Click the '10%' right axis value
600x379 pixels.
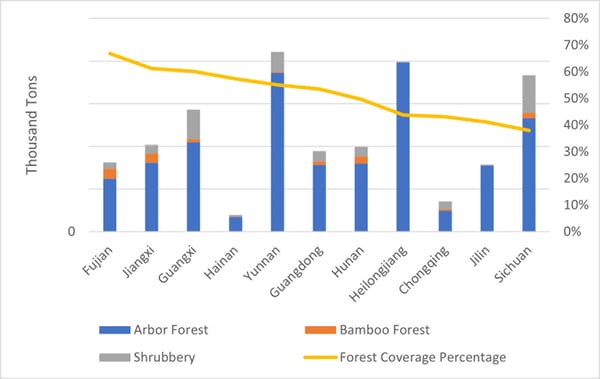[576, 205]
